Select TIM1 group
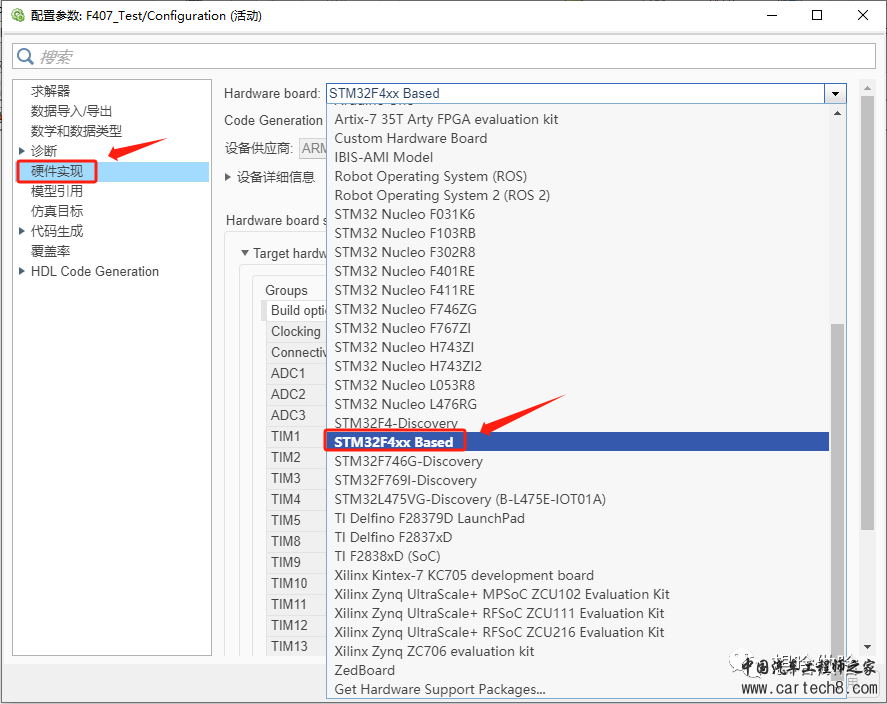887x704 pixels. [x=295, y=436]
